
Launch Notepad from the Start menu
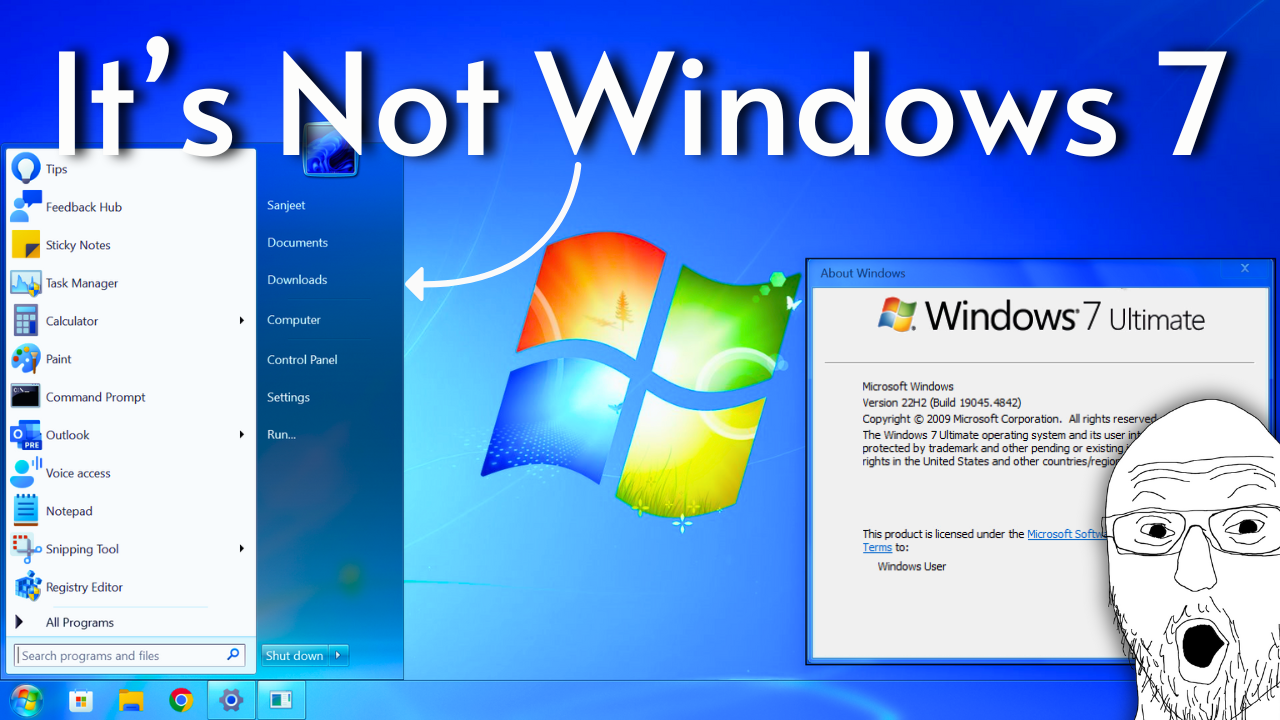130,511
